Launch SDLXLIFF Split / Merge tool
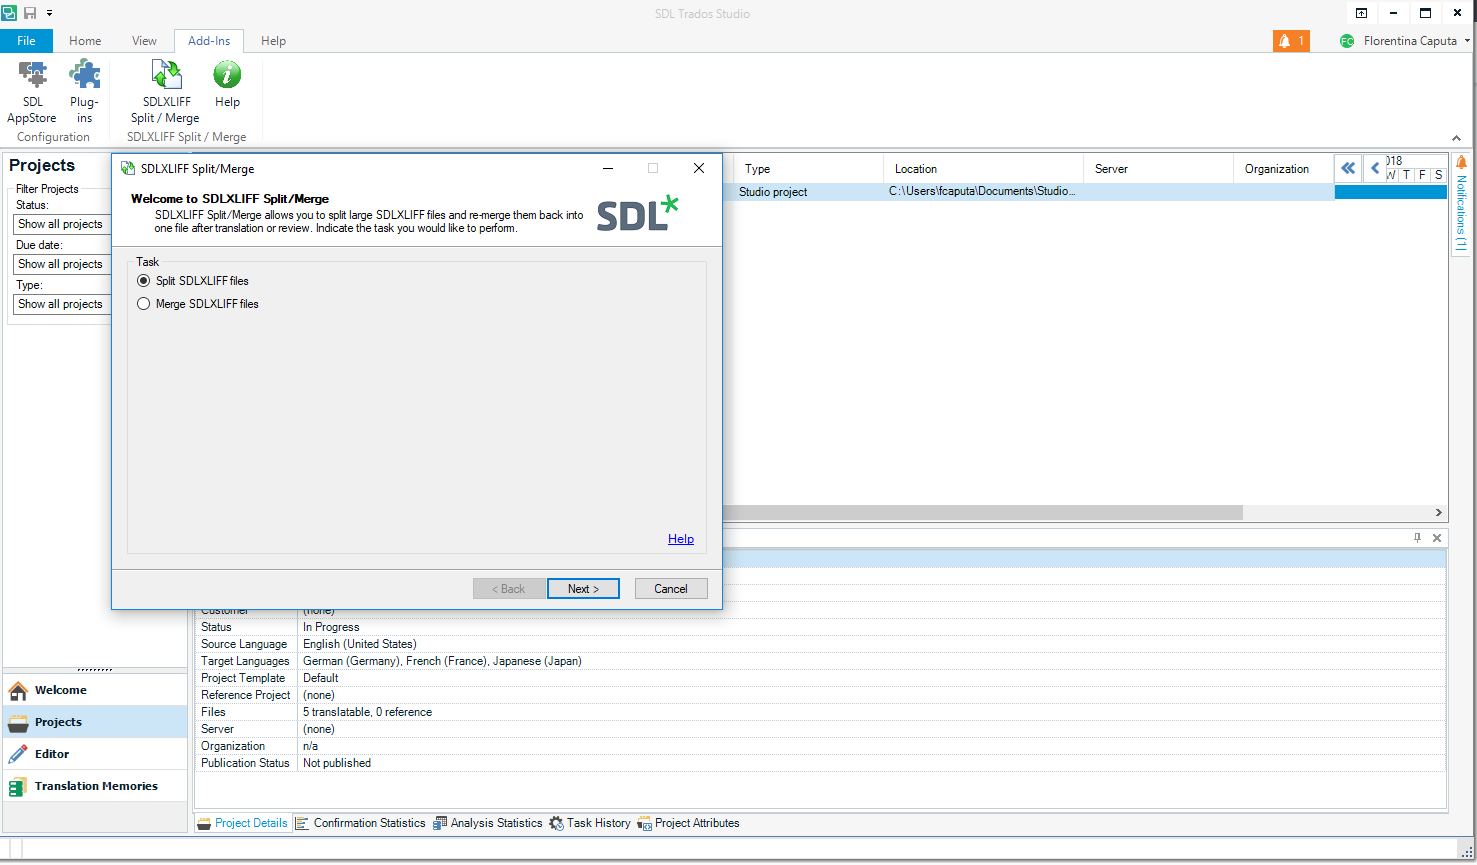Image resolution: width=1477 pixels, height=865 pixels. [165, 92]
